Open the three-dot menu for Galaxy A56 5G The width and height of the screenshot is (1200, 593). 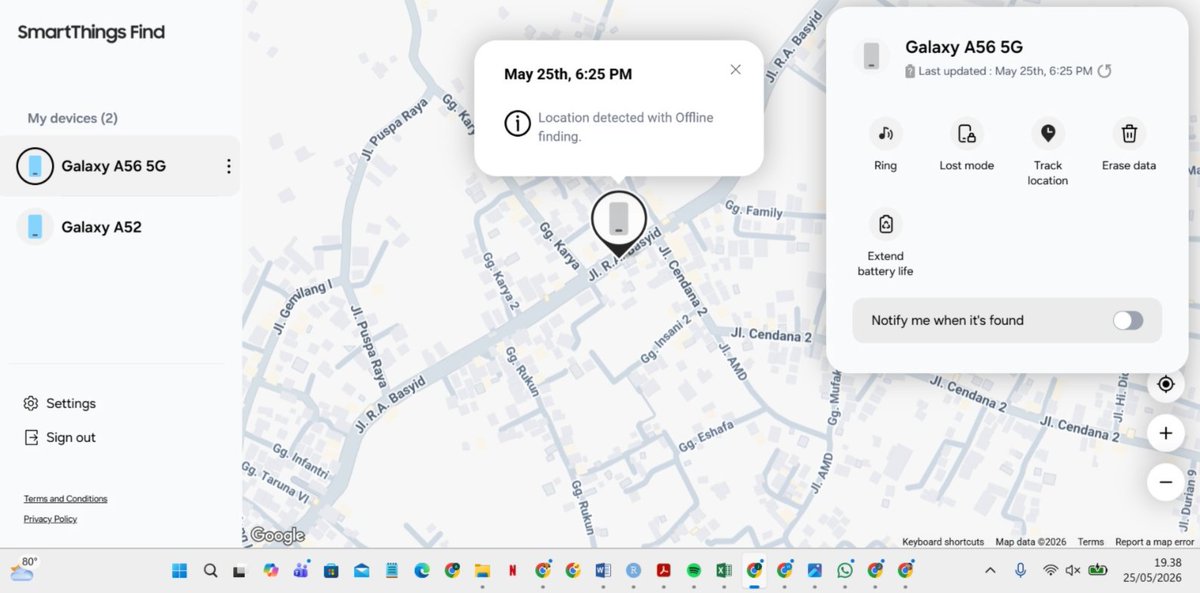228,166
